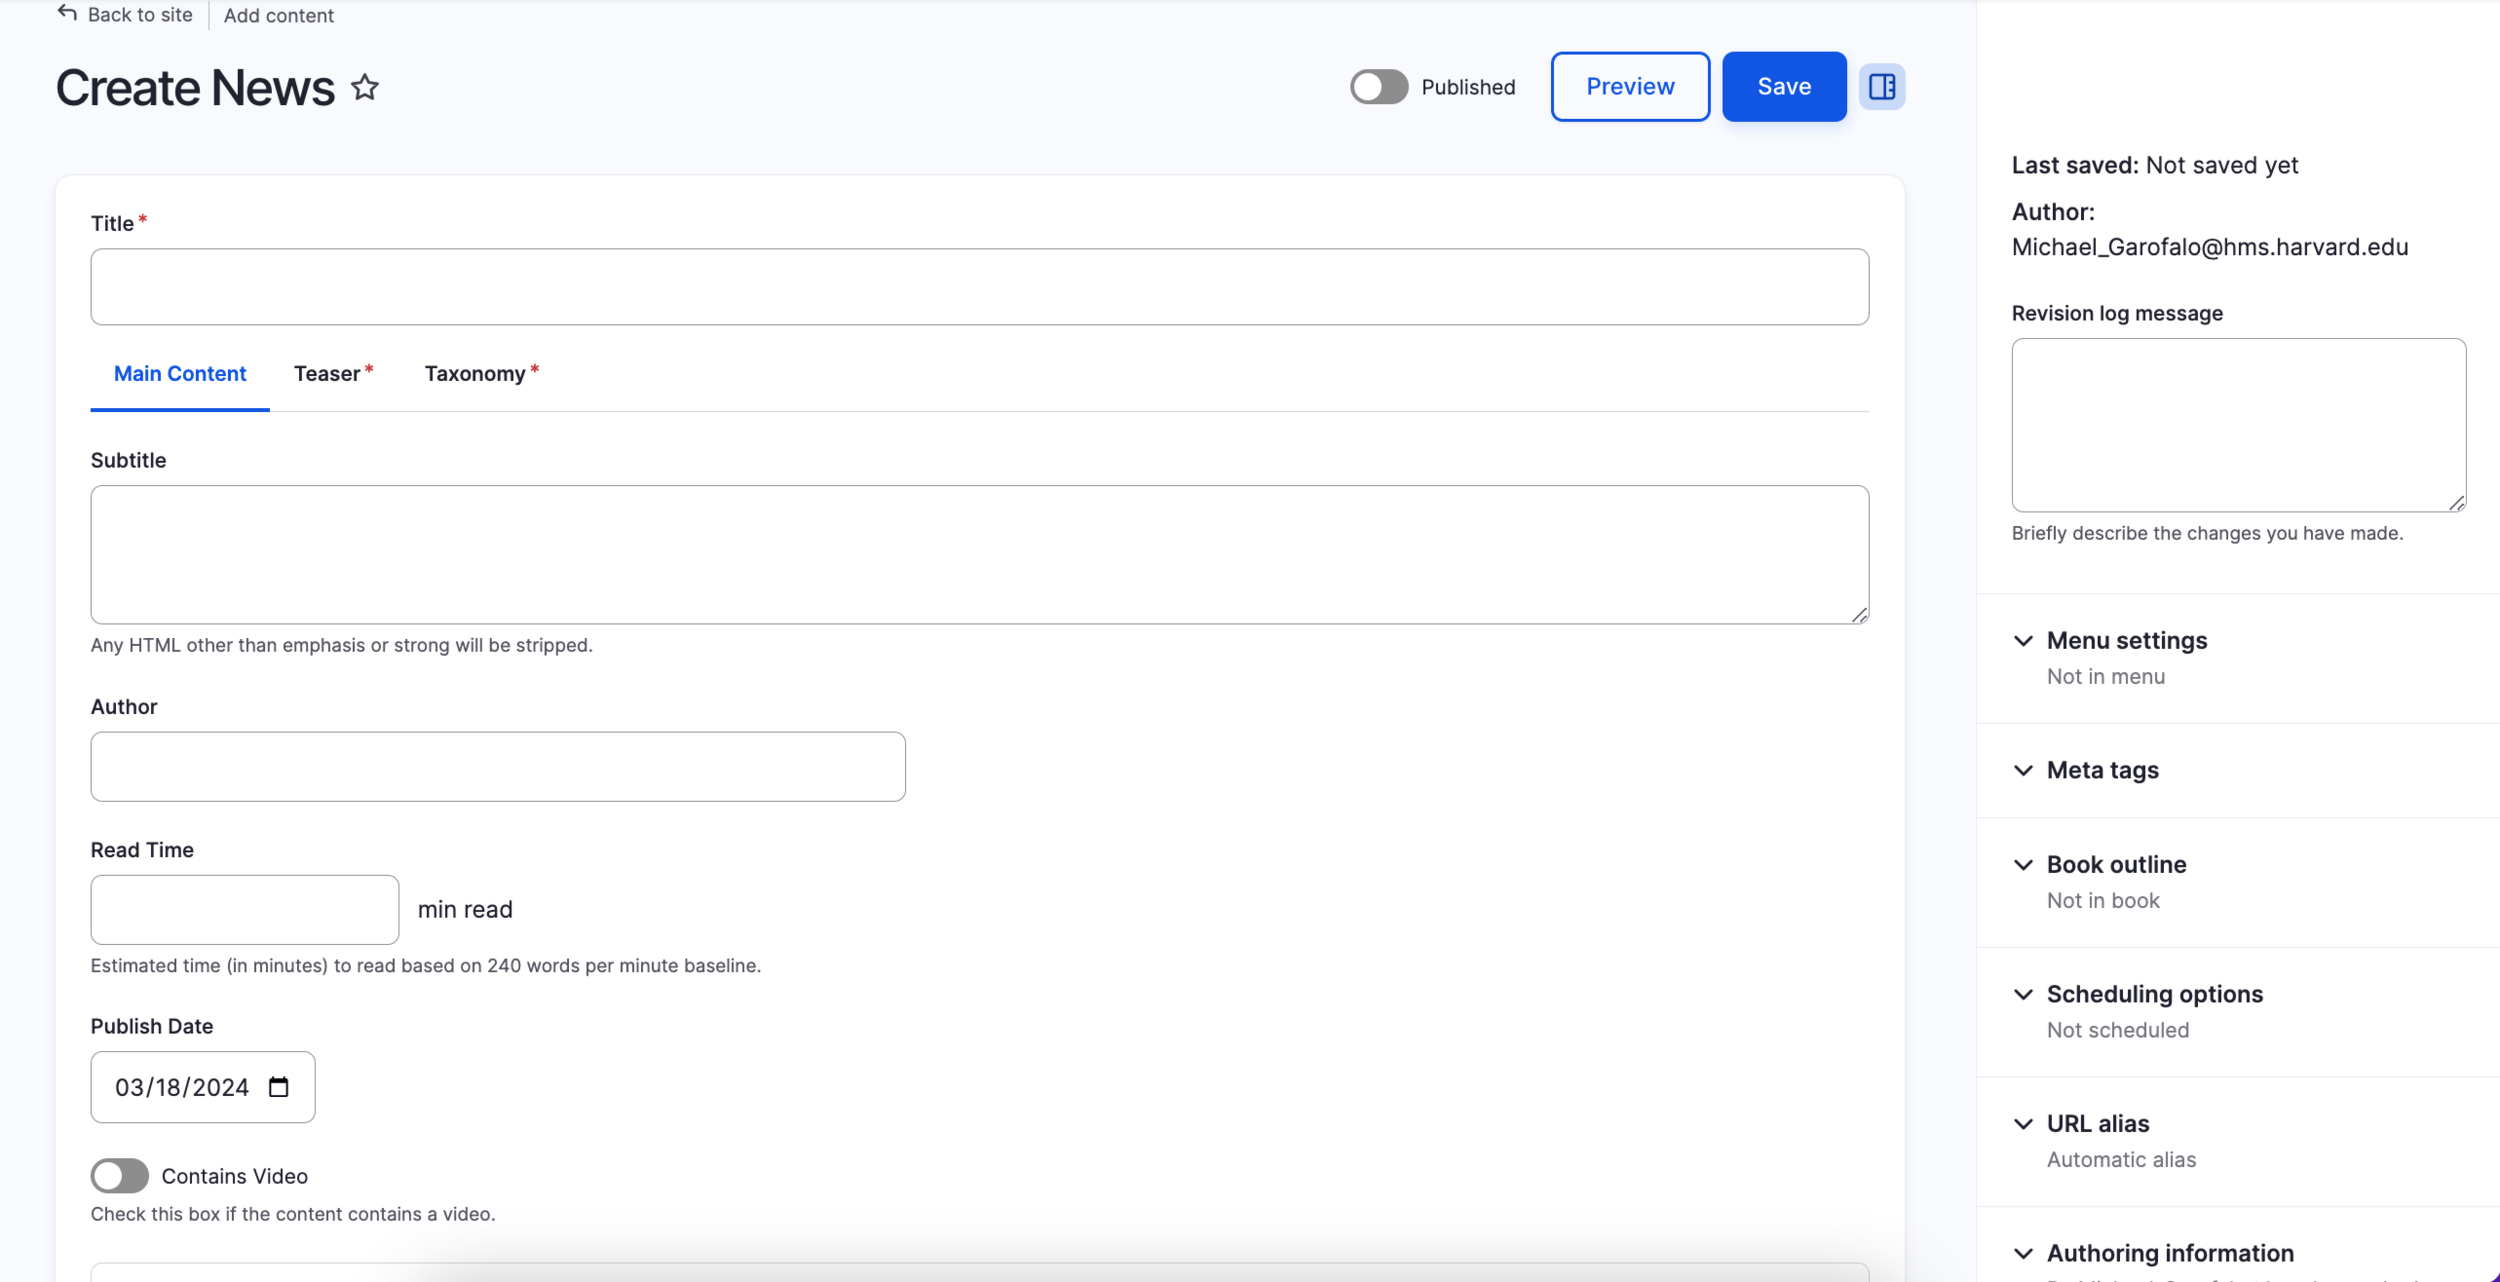This screenshot has width=2500, height=1282.
Task: Toggle the Published switch
Action: click(x=1379, y=87)
